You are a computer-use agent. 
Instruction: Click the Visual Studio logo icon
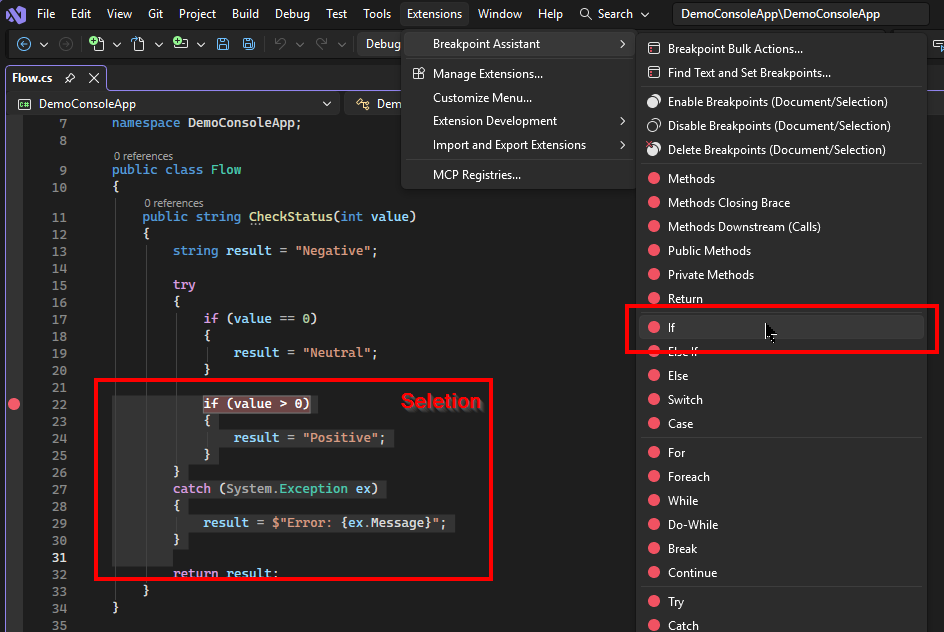pyautogui.click(x=16, y=14)
